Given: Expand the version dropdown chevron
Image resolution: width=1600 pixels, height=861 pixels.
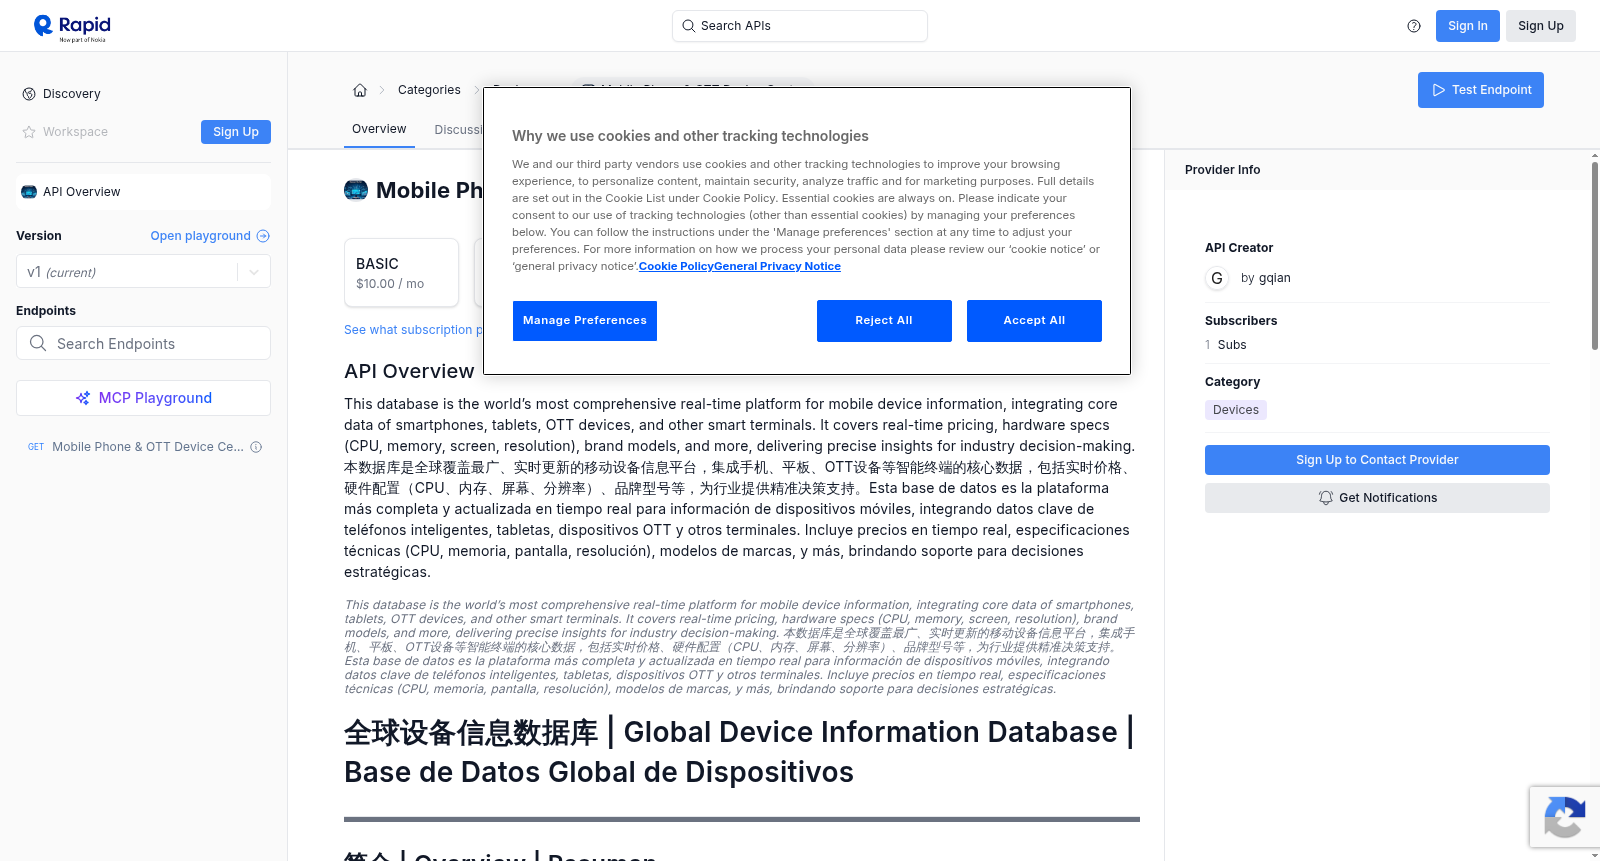Looking at the screenshot, I should click(254, 272).
